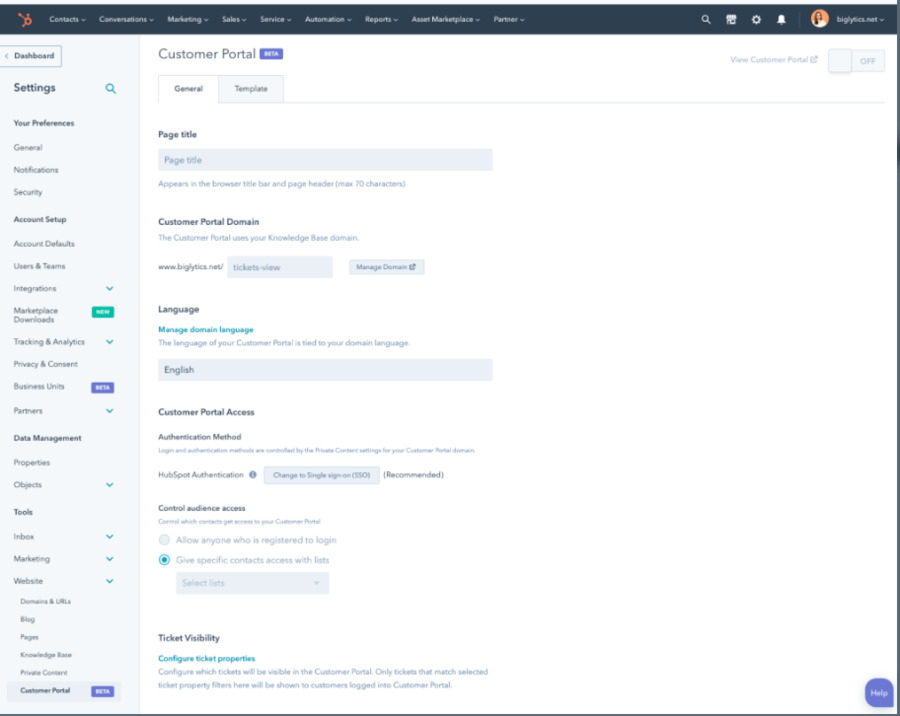Screen dimensions: 900x716
Task: Click the HubSpot sprocket logo
Action: (x=25, y=20)
